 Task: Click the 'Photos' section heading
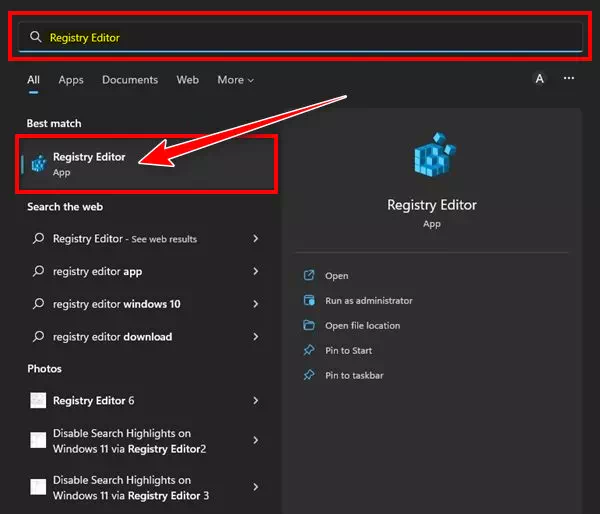click(x=44, y=369)
